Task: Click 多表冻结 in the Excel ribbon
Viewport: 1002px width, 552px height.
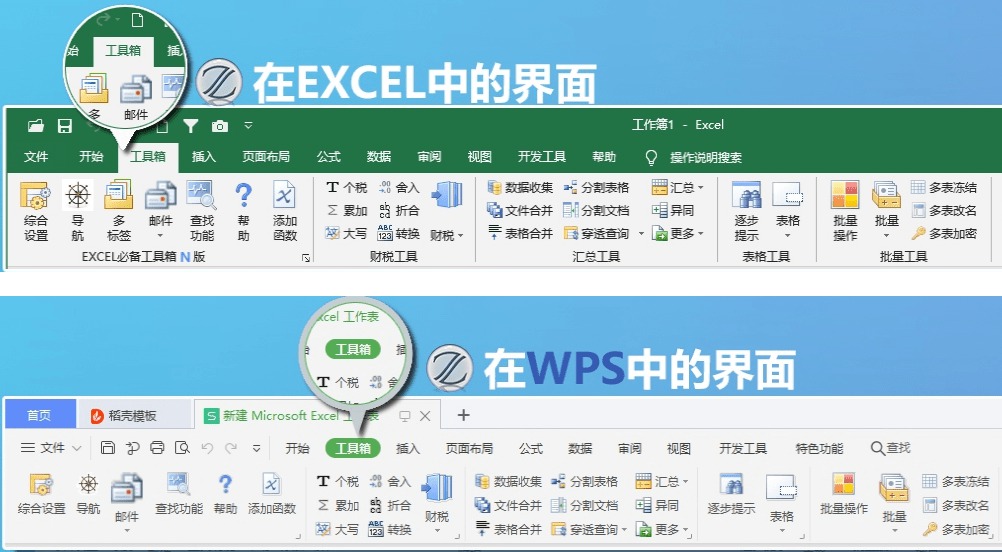Action: (x=944, y=187)
